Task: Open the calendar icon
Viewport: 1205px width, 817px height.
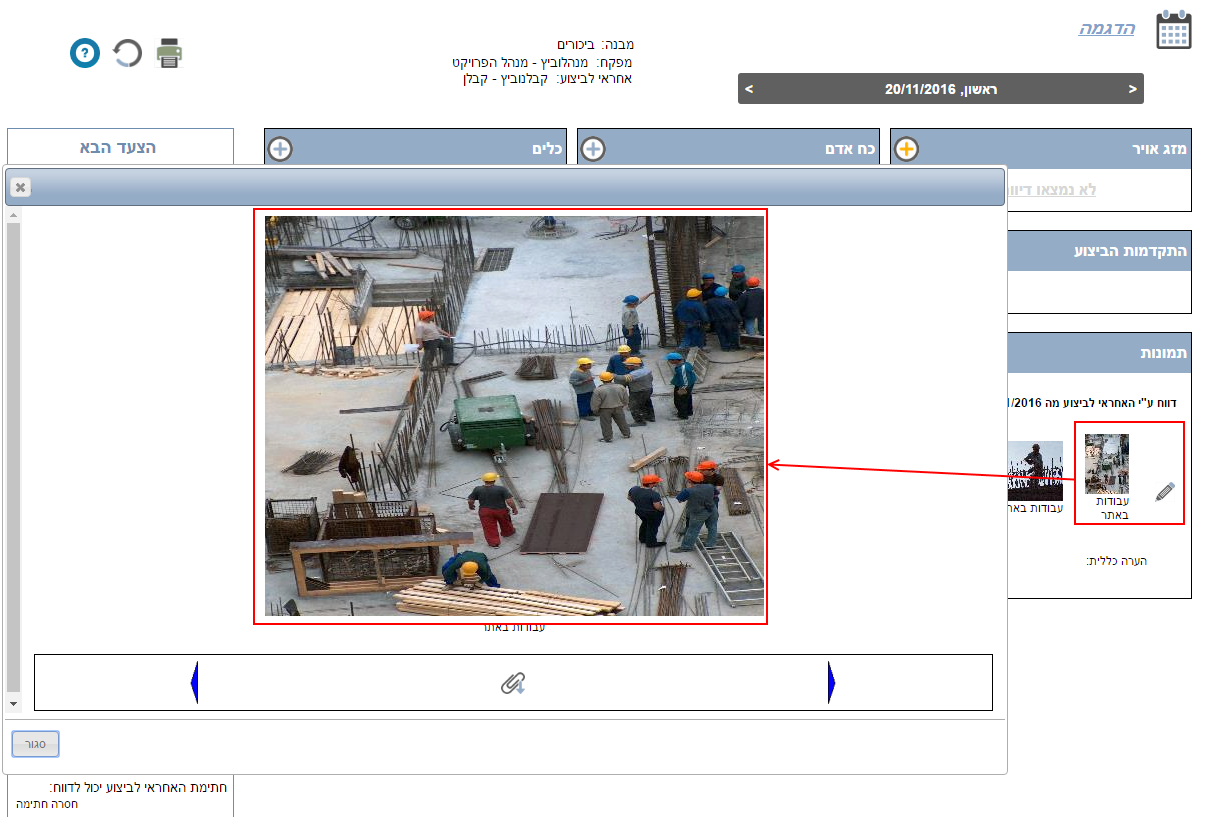Action: coord(1174,30)
